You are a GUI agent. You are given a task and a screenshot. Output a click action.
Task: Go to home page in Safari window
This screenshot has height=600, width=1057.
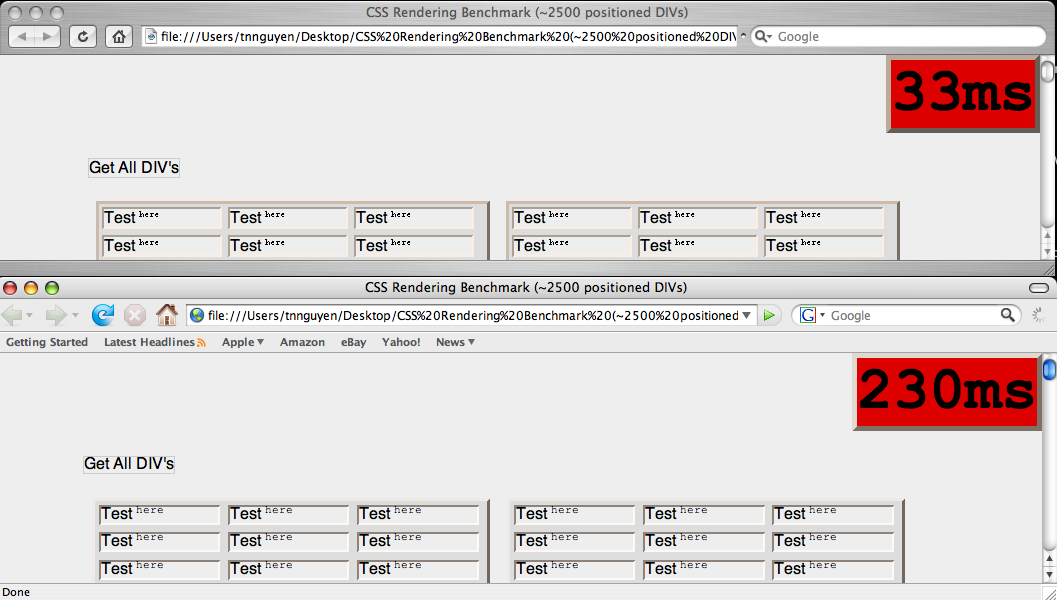tap(119, 36)
